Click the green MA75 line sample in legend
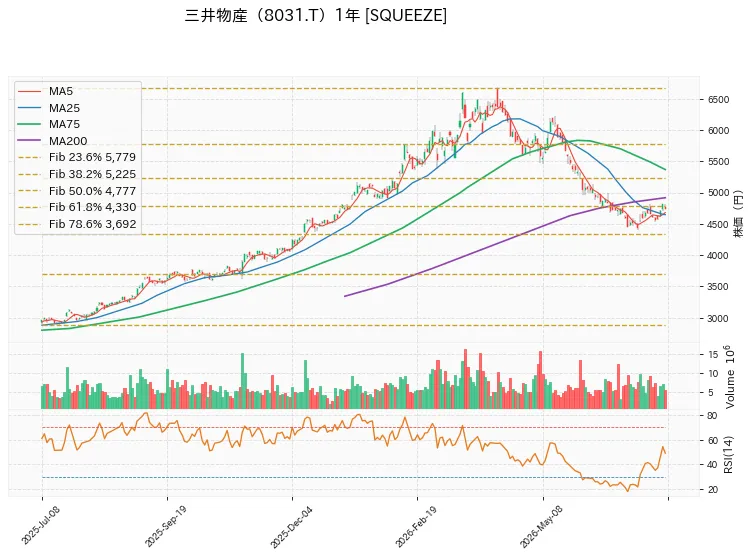This screenshot has height=558, width=752. pos(30,124)
